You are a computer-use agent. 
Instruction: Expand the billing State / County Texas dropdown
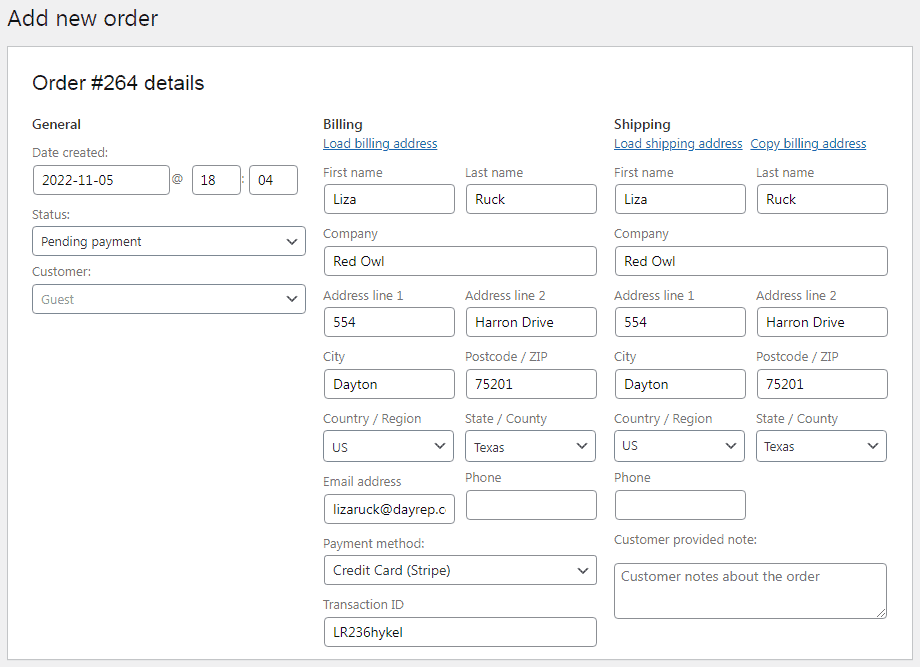point(530,446)
